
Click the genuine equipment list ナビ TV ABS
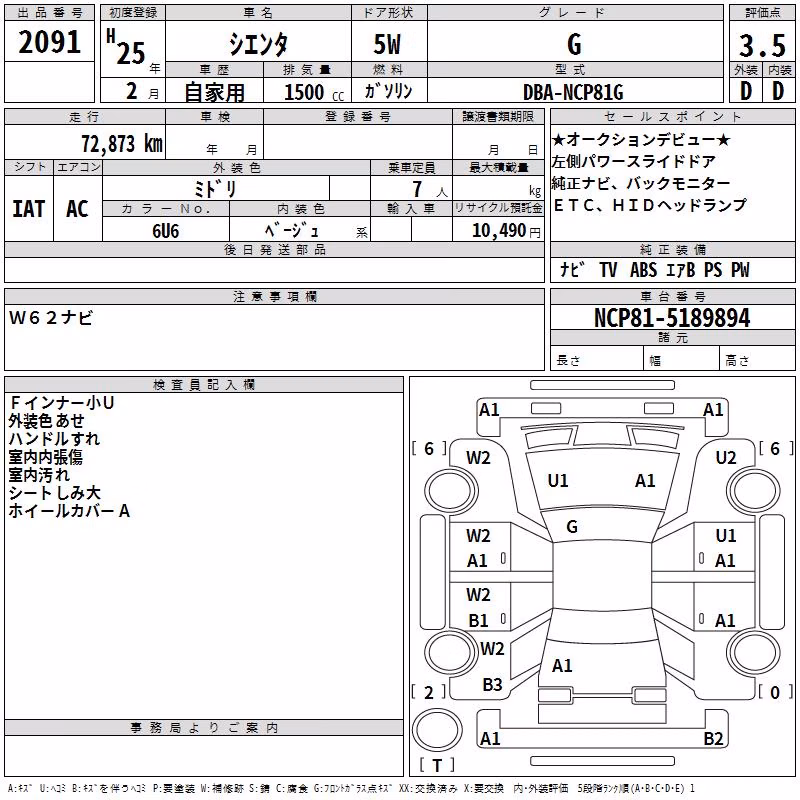655,269
